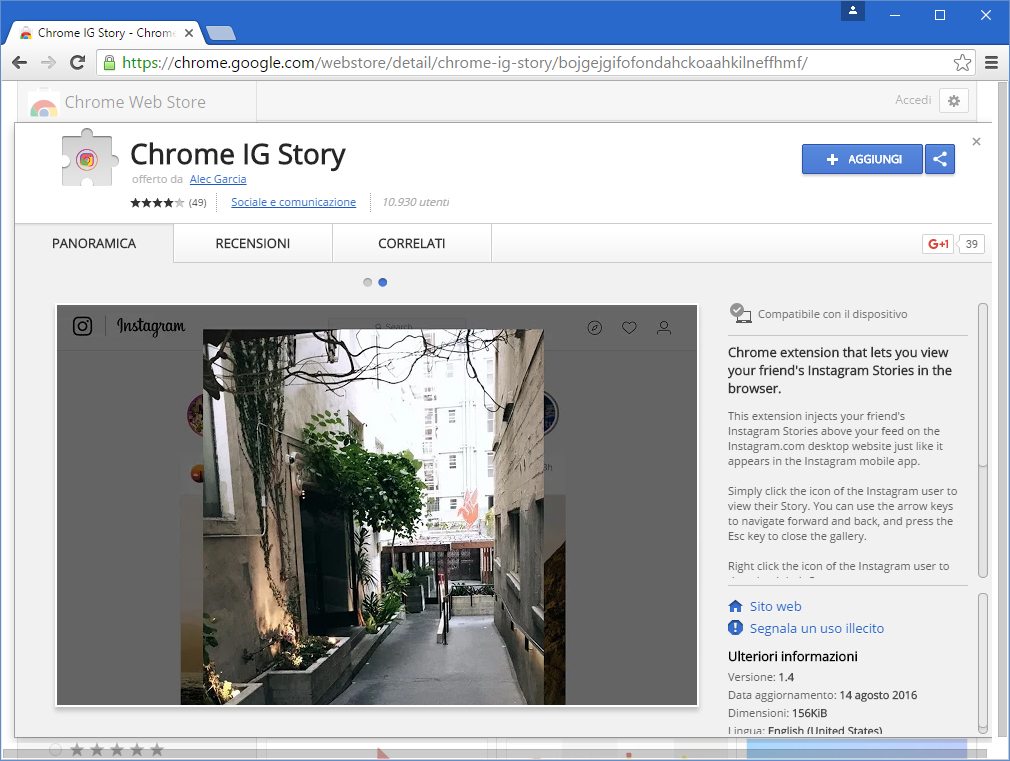1010x761 pixels.
Task: Open Segnala un uso illecito link
Action: click(x=817, y=628)
